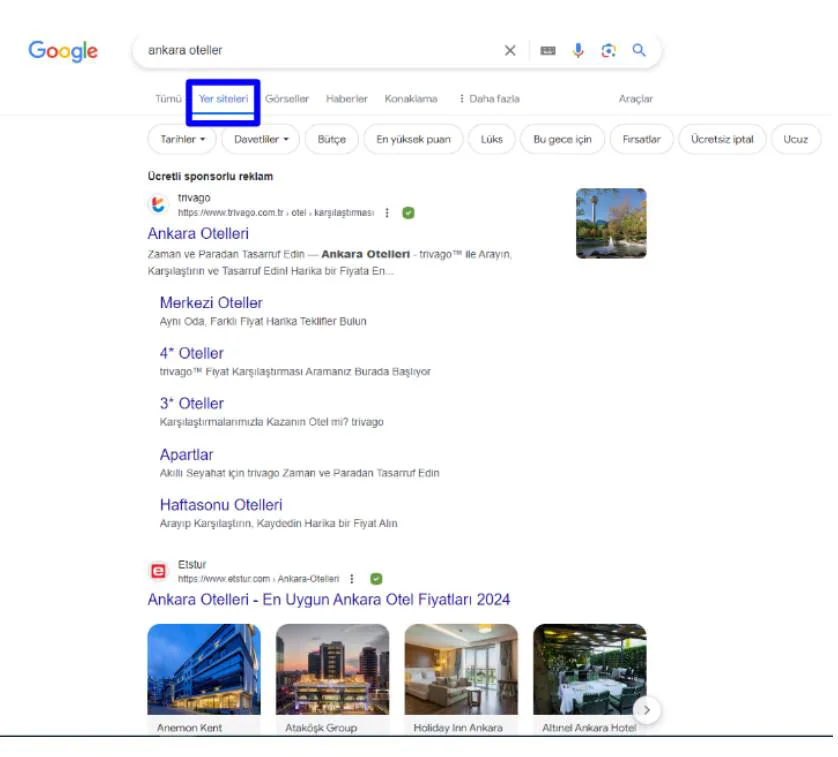Clear the search box with X icon
838x757 pixels.
pyautogui.click(x=510, y=50)
